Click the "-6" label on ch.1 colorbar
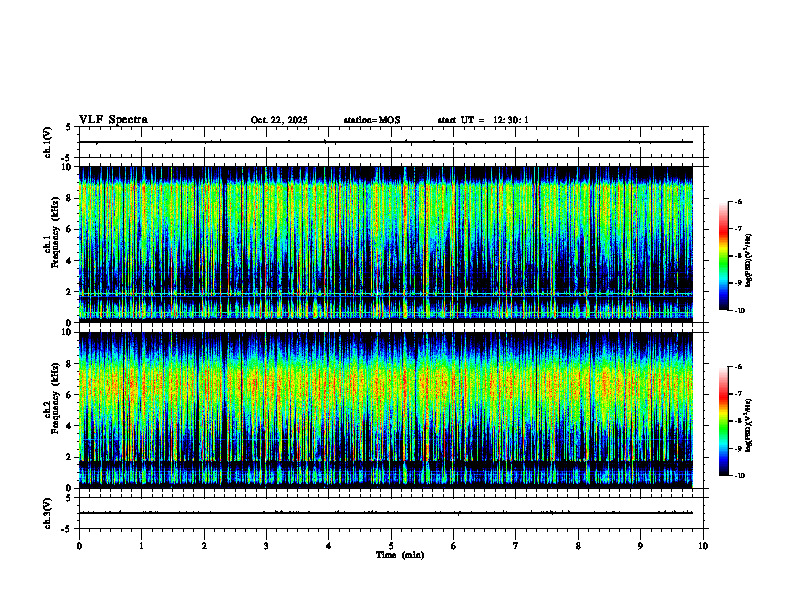792x612 pixels. (738, 202)
